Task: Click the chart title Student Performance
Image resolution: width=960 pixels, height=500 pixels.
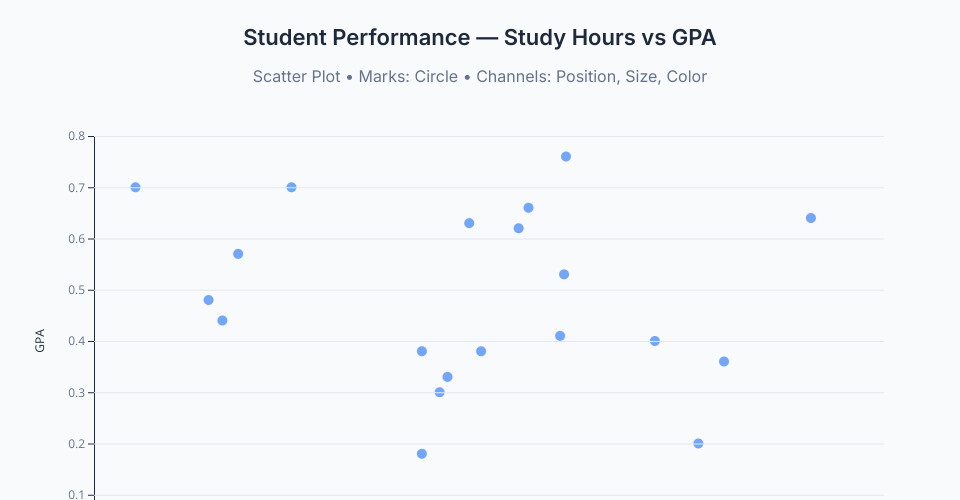Action: click(x=480, y=38)
